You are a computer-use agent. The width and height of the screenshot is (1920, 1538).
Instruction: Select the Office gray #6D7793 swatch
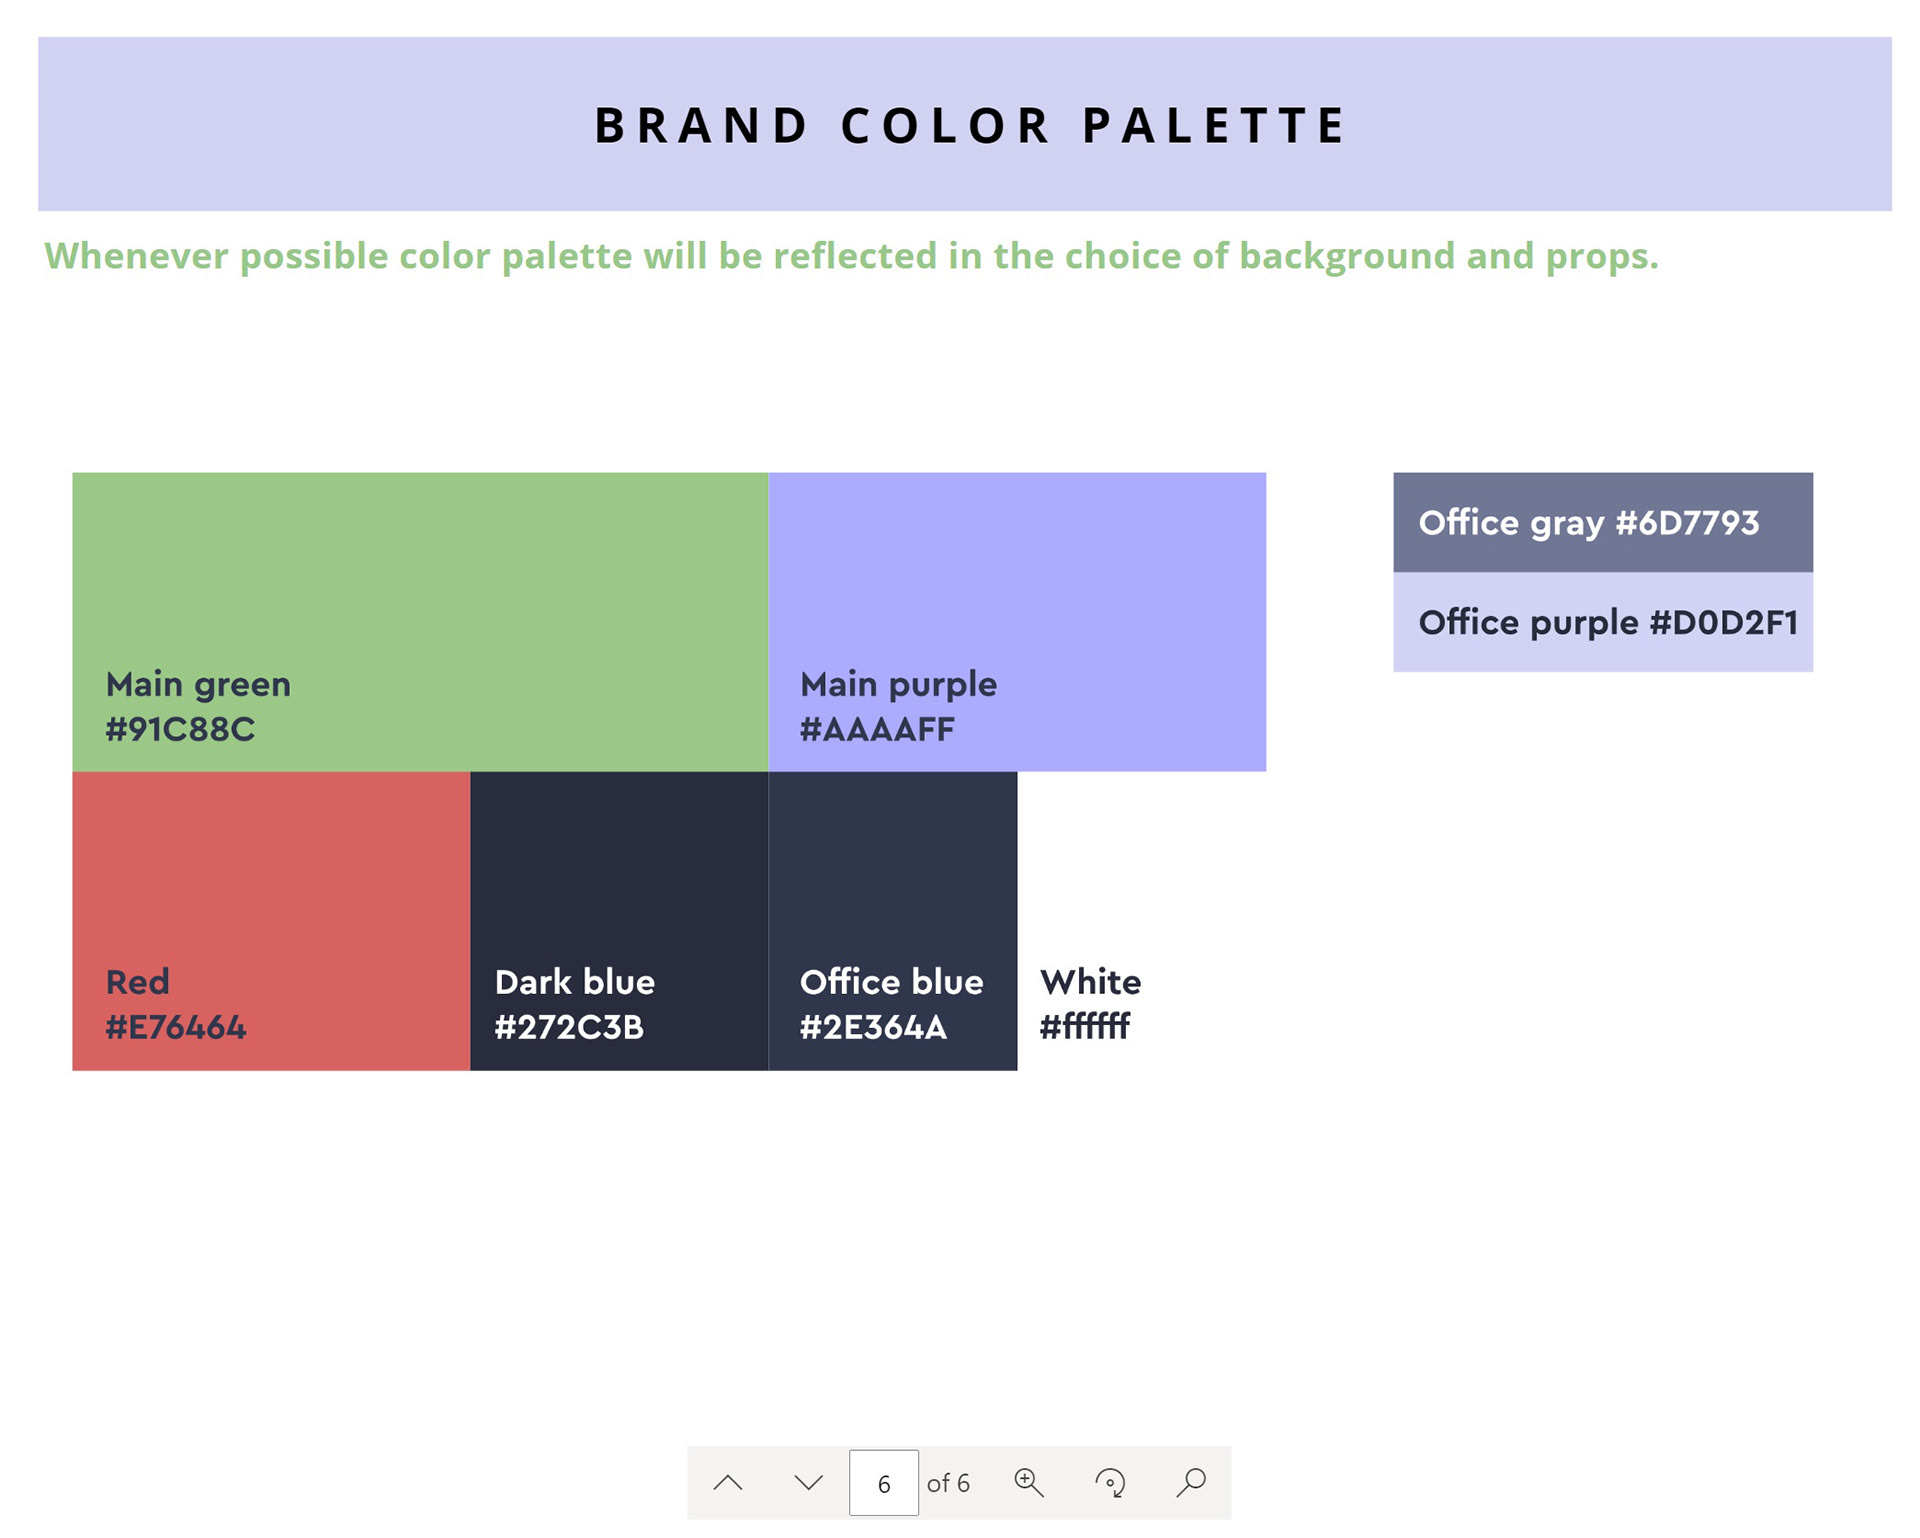(1603, 522)
